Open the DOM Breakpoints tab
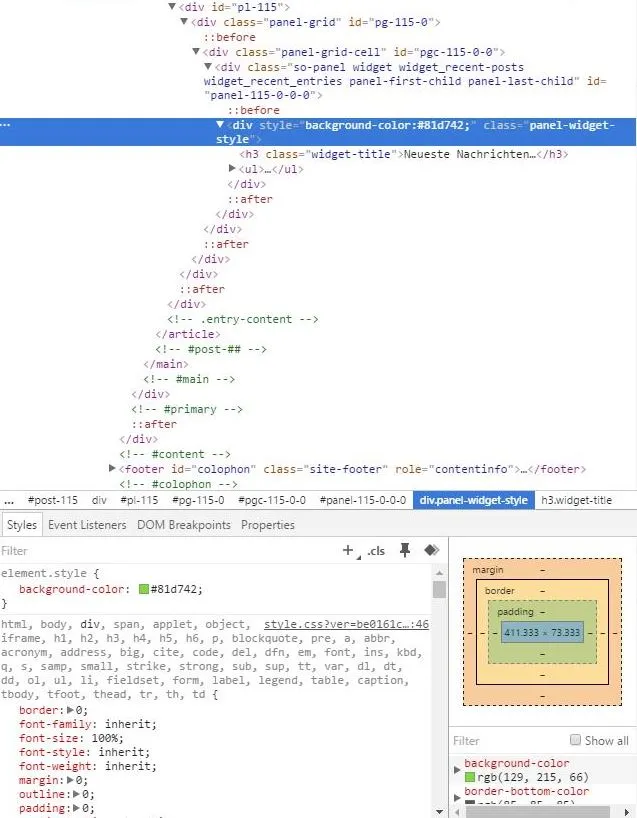 (x=184, y=525)
